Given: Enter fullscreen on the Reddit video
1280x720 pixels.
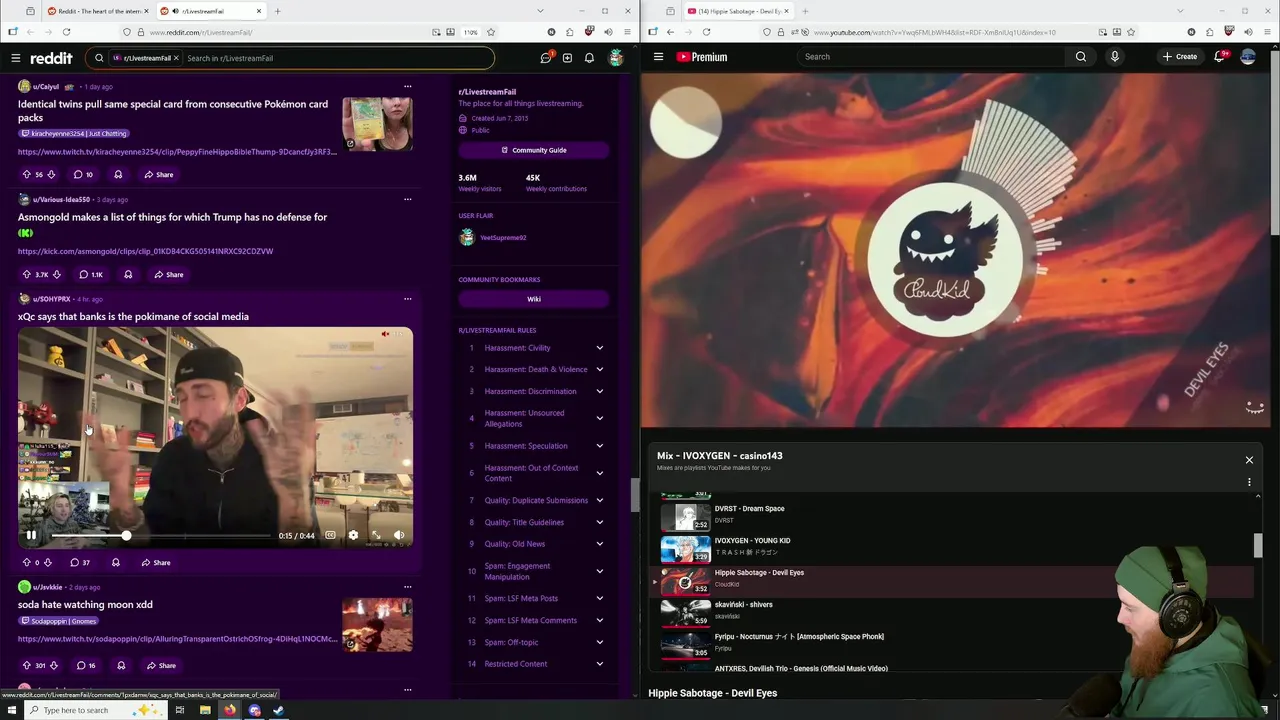Looking at the screenshot, I should tap(376, 535).
